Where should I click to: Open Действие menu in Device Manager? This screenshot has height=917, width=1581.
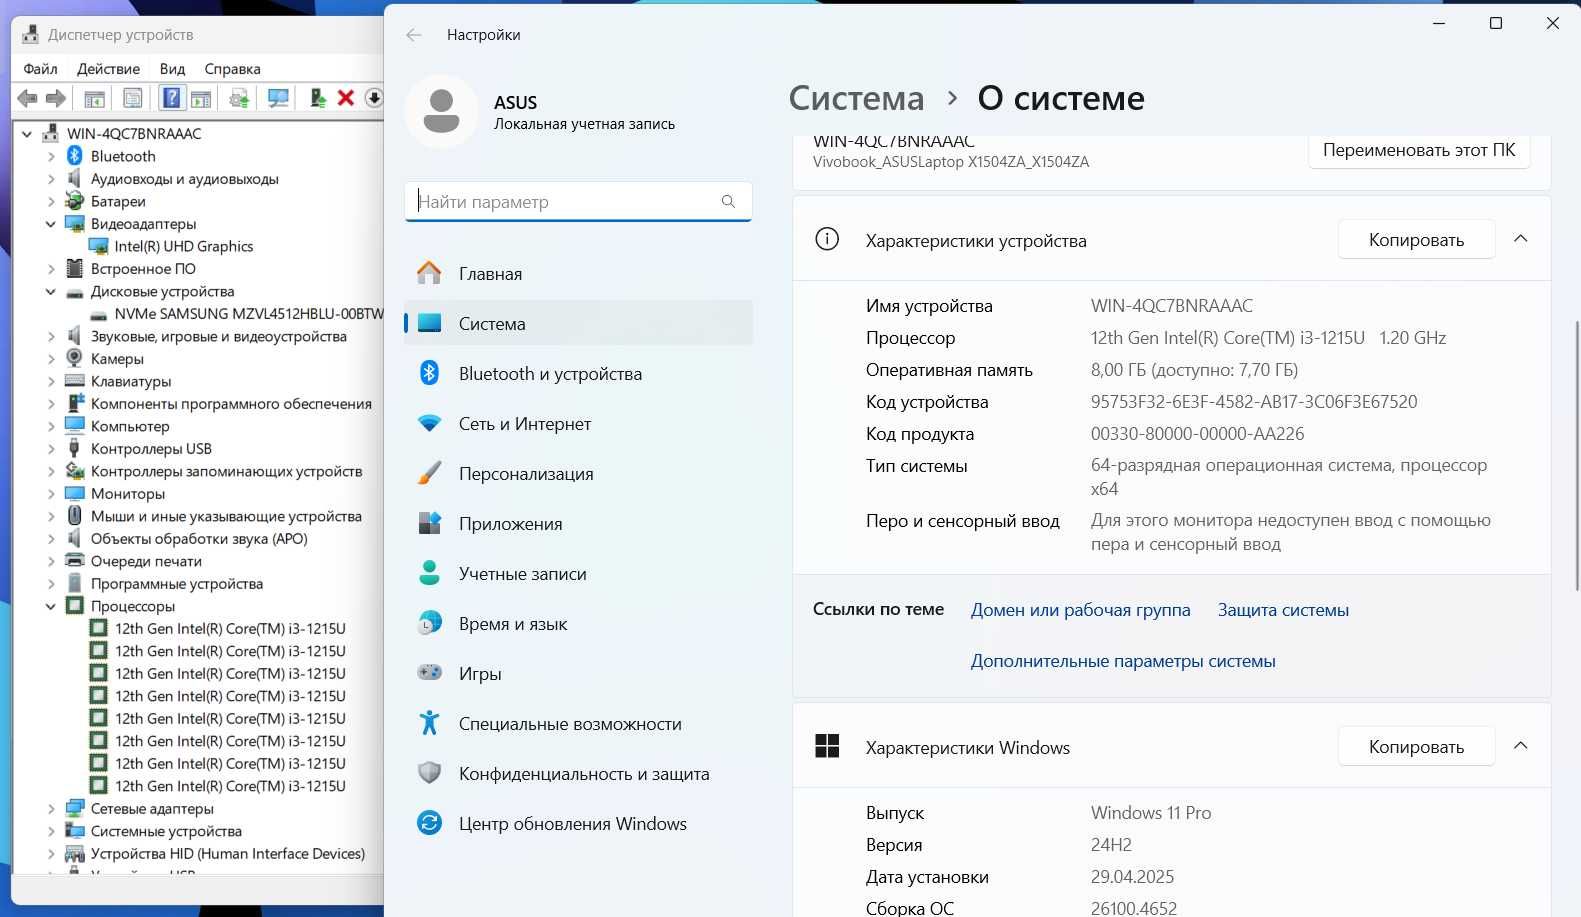pyautogui.click(x=108, y=69)
